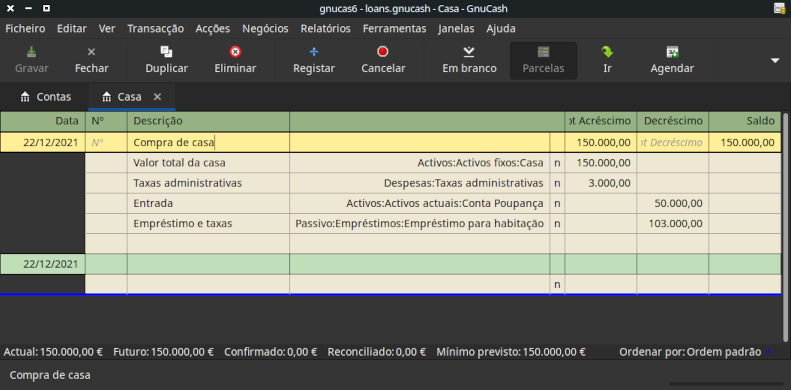Click the Compra de casa description field

pos(208,143)
